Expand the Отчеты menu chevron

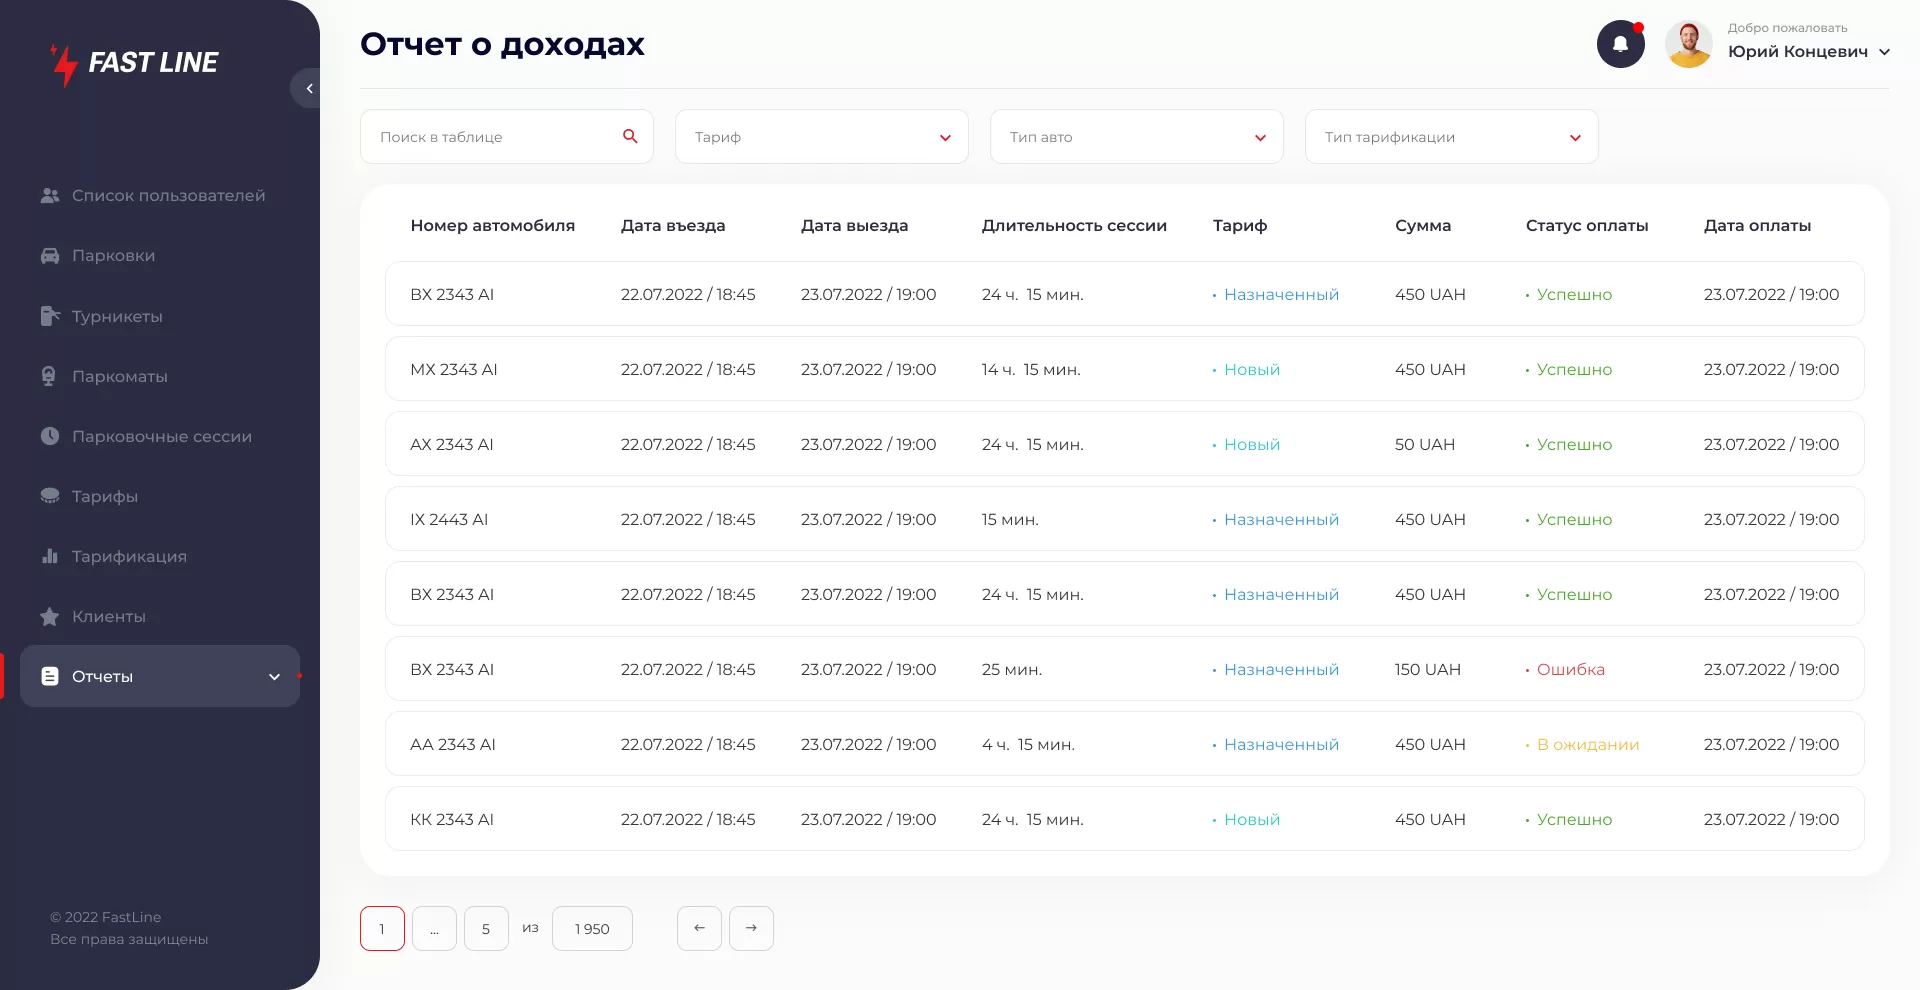tap(274, 677)
